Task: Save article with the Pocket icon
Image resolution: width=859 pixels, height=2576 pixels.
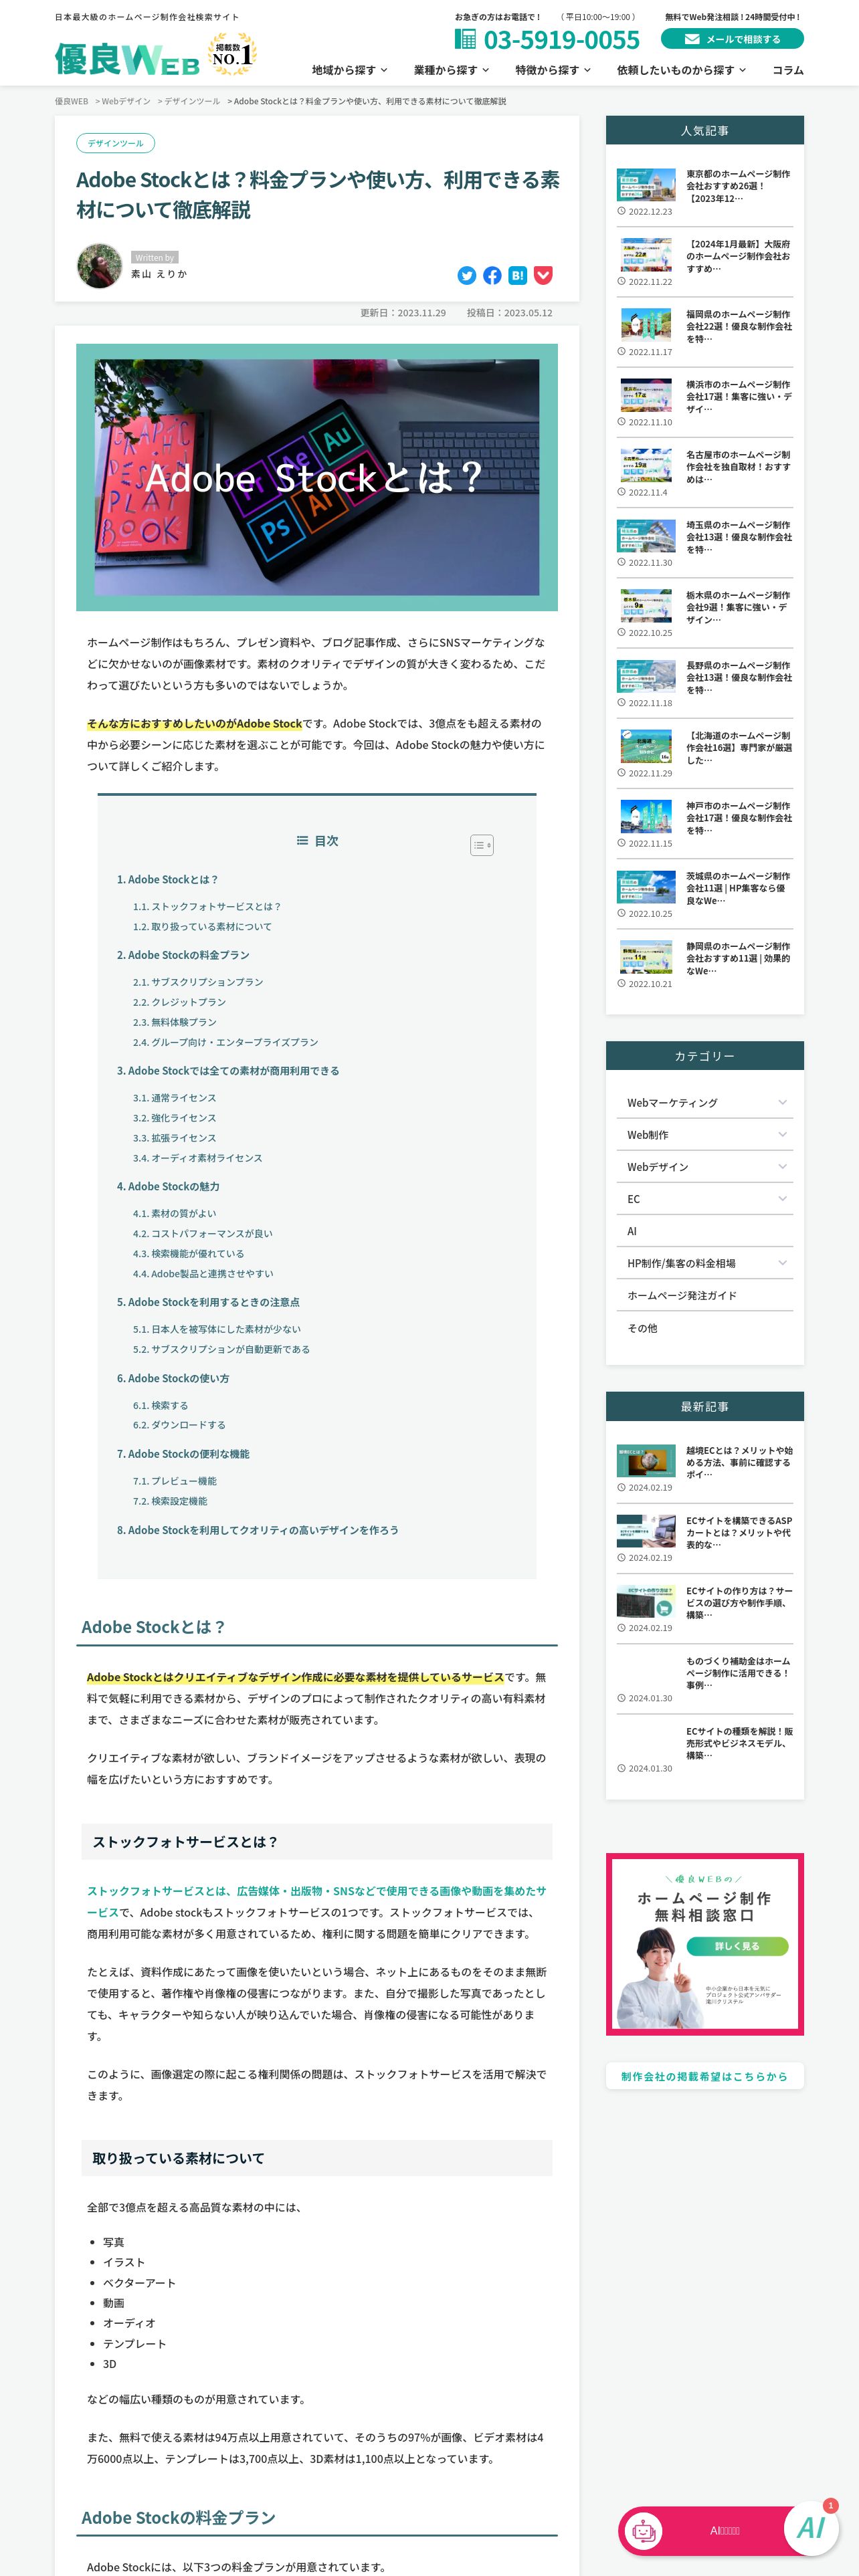Action: pyautogui.click(x=543, y=275)
